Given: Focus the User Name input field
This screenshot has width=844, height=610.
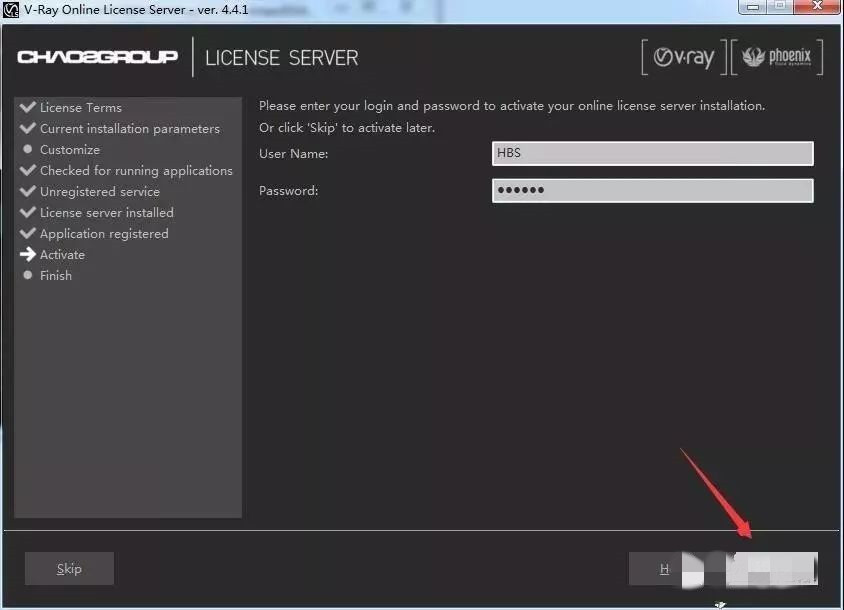Looking at the screenshot, I should (652, 153).
